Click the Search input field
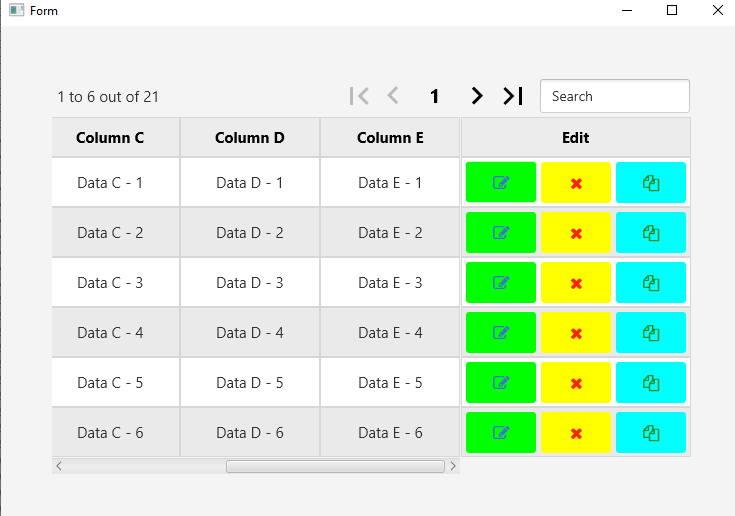Viewport: 735px width, 516px height. (615, 96)
